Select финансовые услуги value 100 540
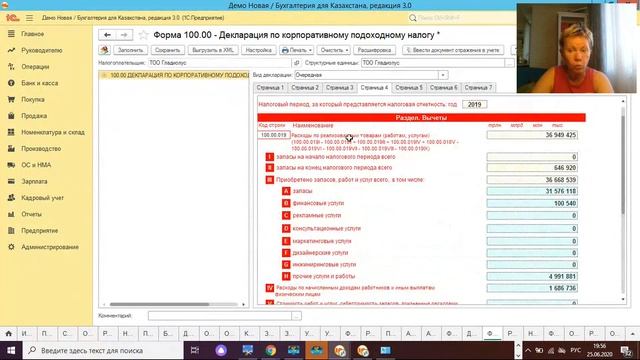 pos(532,203)
